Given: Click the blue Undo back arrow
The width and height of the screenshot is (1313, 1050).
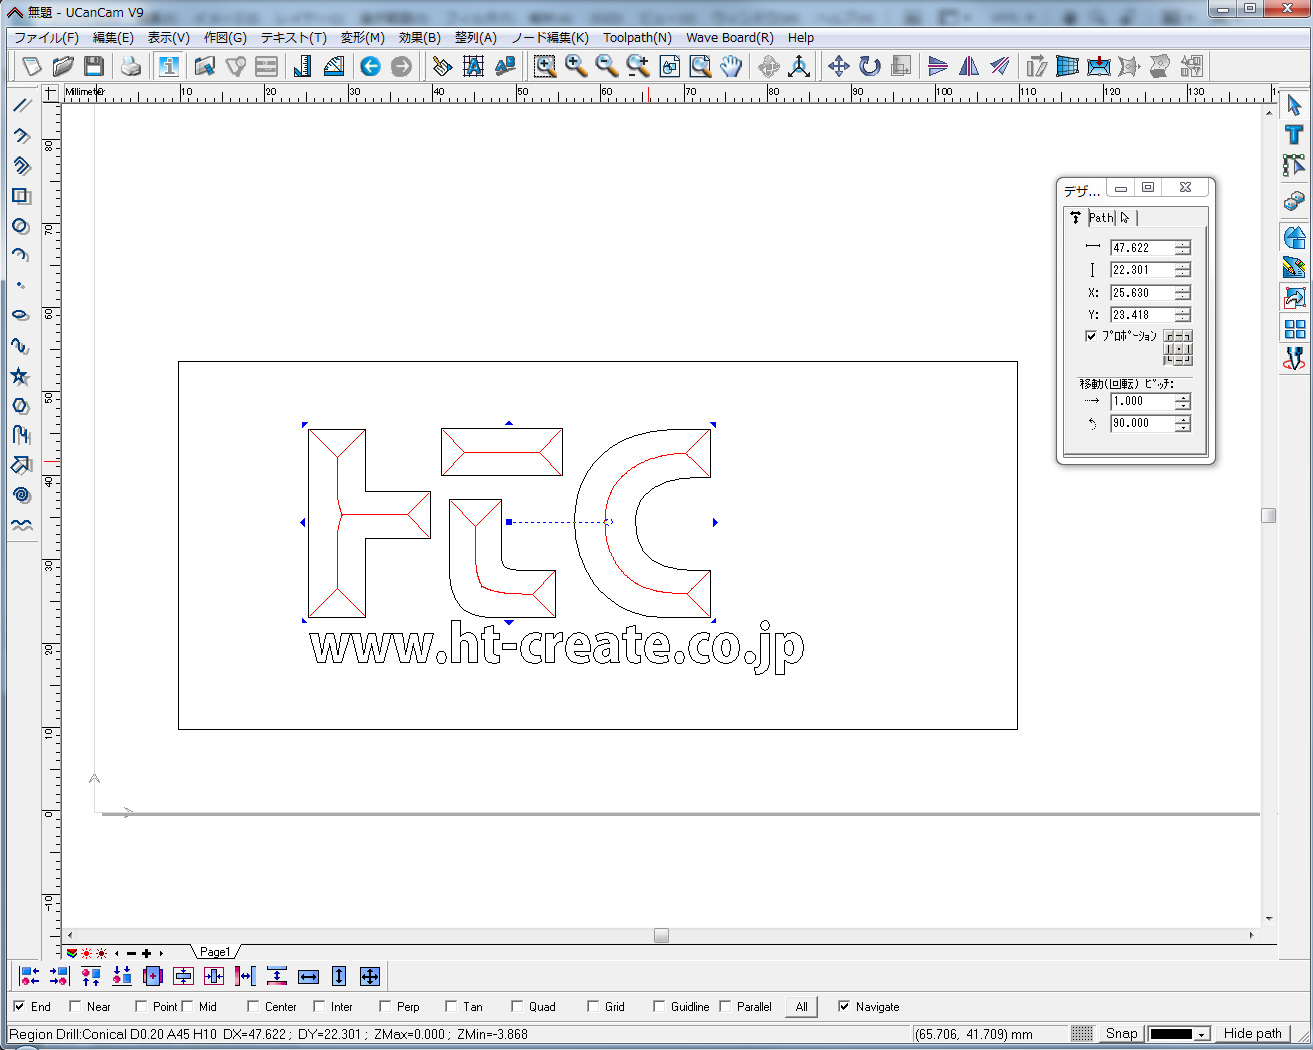Looking at the screenshot, I should [370, 66].
